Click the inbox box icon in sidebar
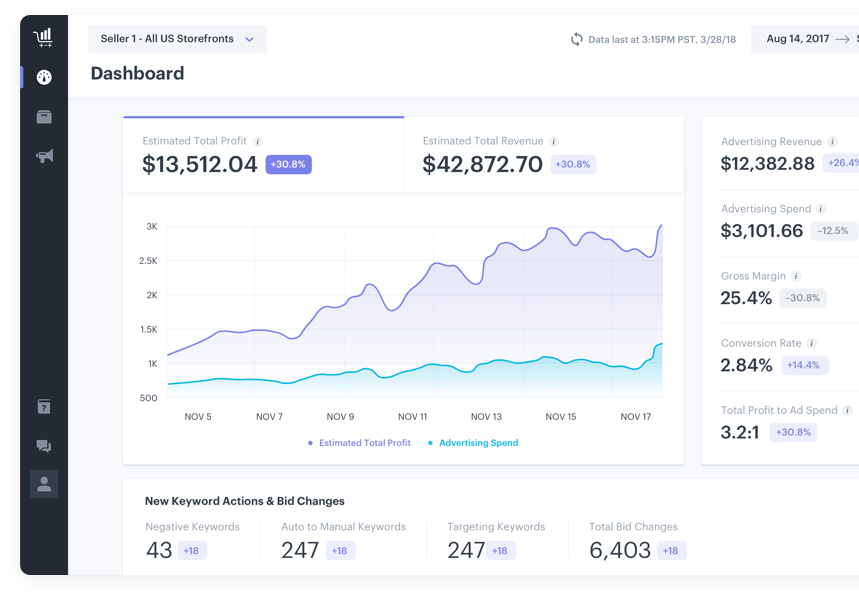859x600 pixels. click(43, 117)
